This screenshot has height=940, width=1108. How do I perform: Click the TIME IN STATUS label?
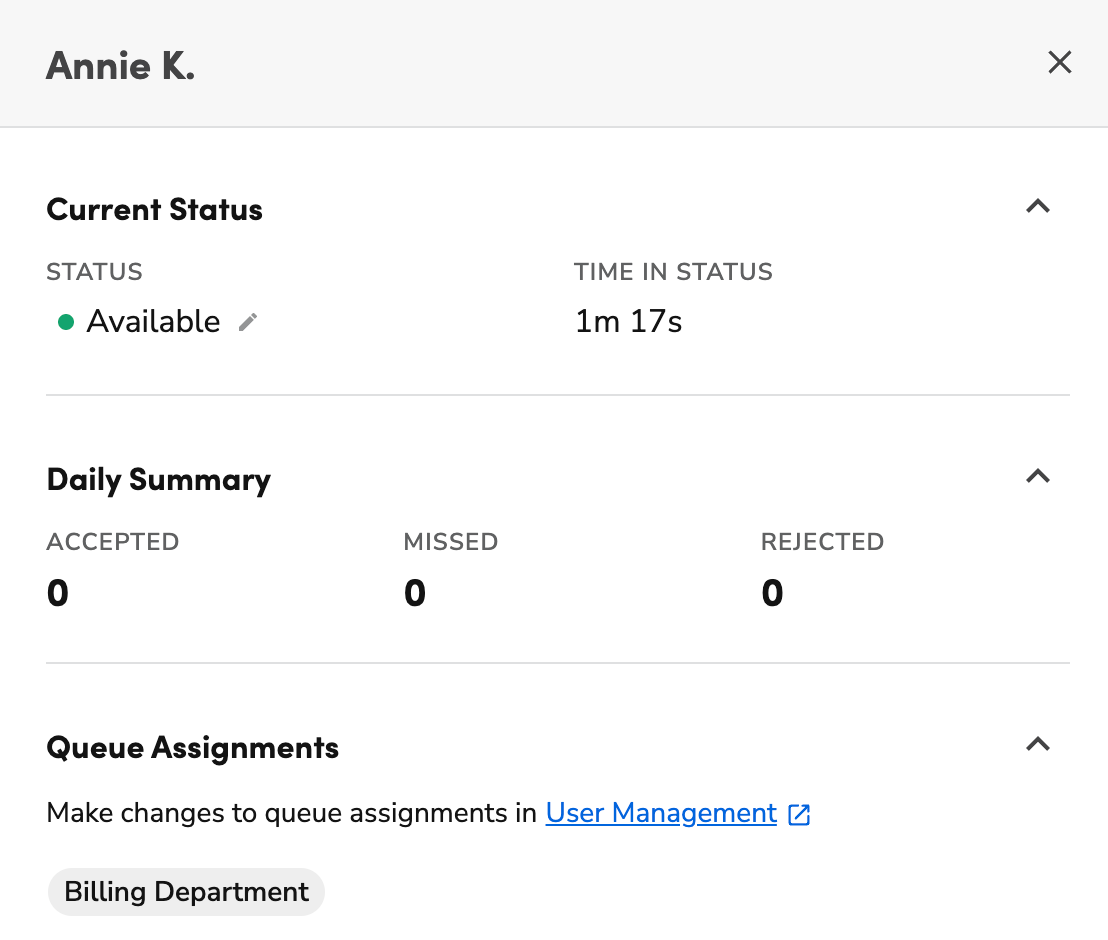tap(673, 272)
